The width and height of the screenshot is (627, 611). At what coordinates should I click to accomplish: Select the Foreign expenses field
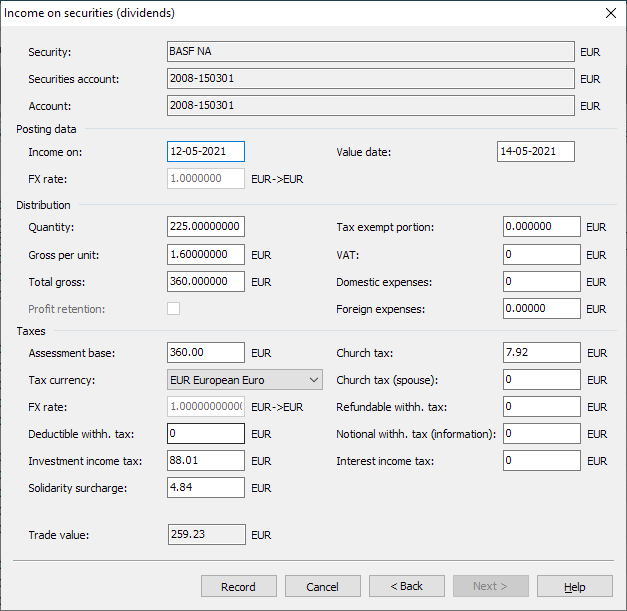pyautogui.click(x=541, y=309)
